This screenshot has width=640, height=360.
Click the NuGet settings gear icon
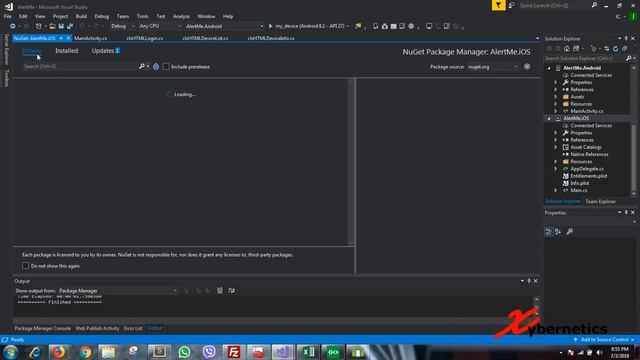pyautogui.click(x=527, y=67)
